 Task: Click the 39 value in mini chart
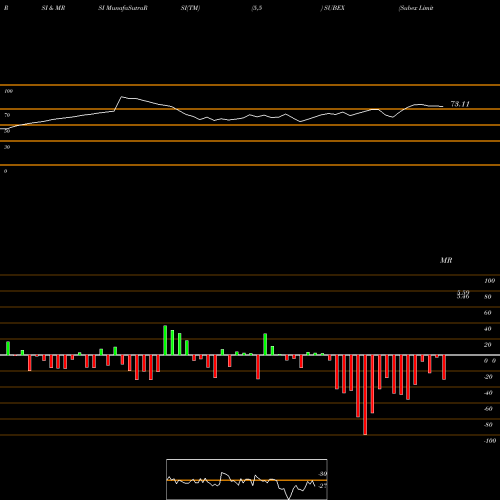point(323,474)
